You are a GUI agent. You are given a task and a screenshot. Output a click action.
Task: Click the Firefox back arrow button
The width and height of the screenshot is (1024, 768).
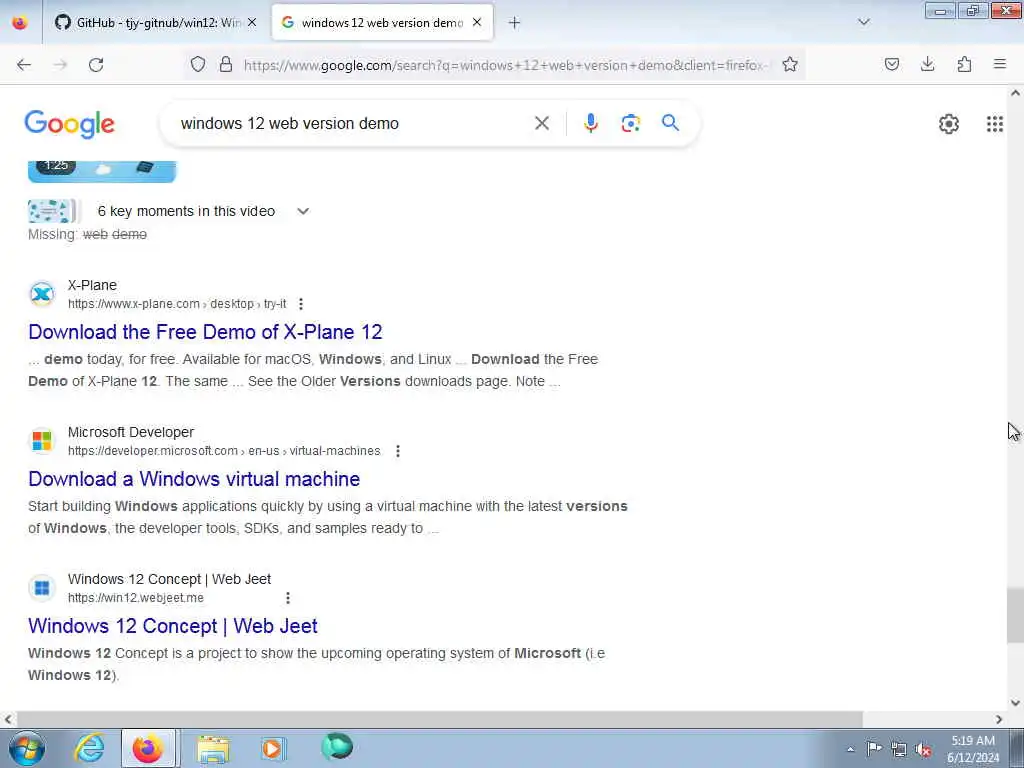(x=24, y=65)
